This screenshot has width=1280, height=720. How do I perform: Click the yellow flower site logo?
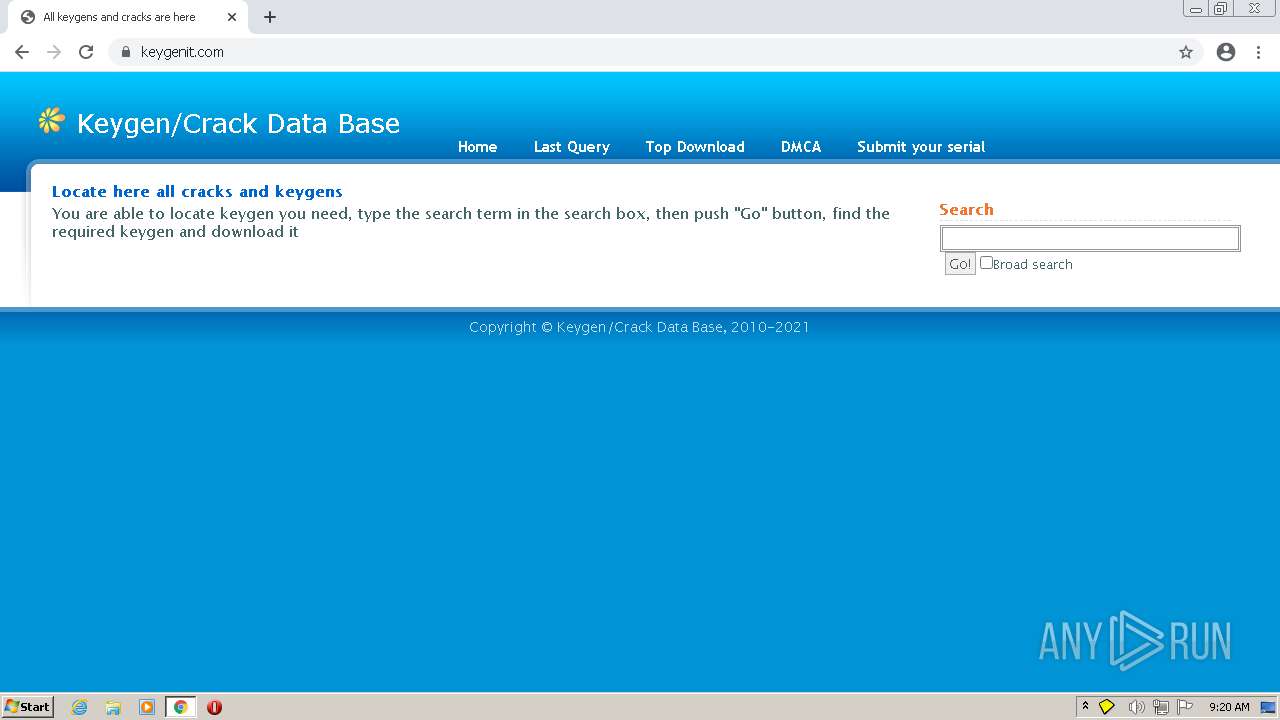click(x=51, y=121)
